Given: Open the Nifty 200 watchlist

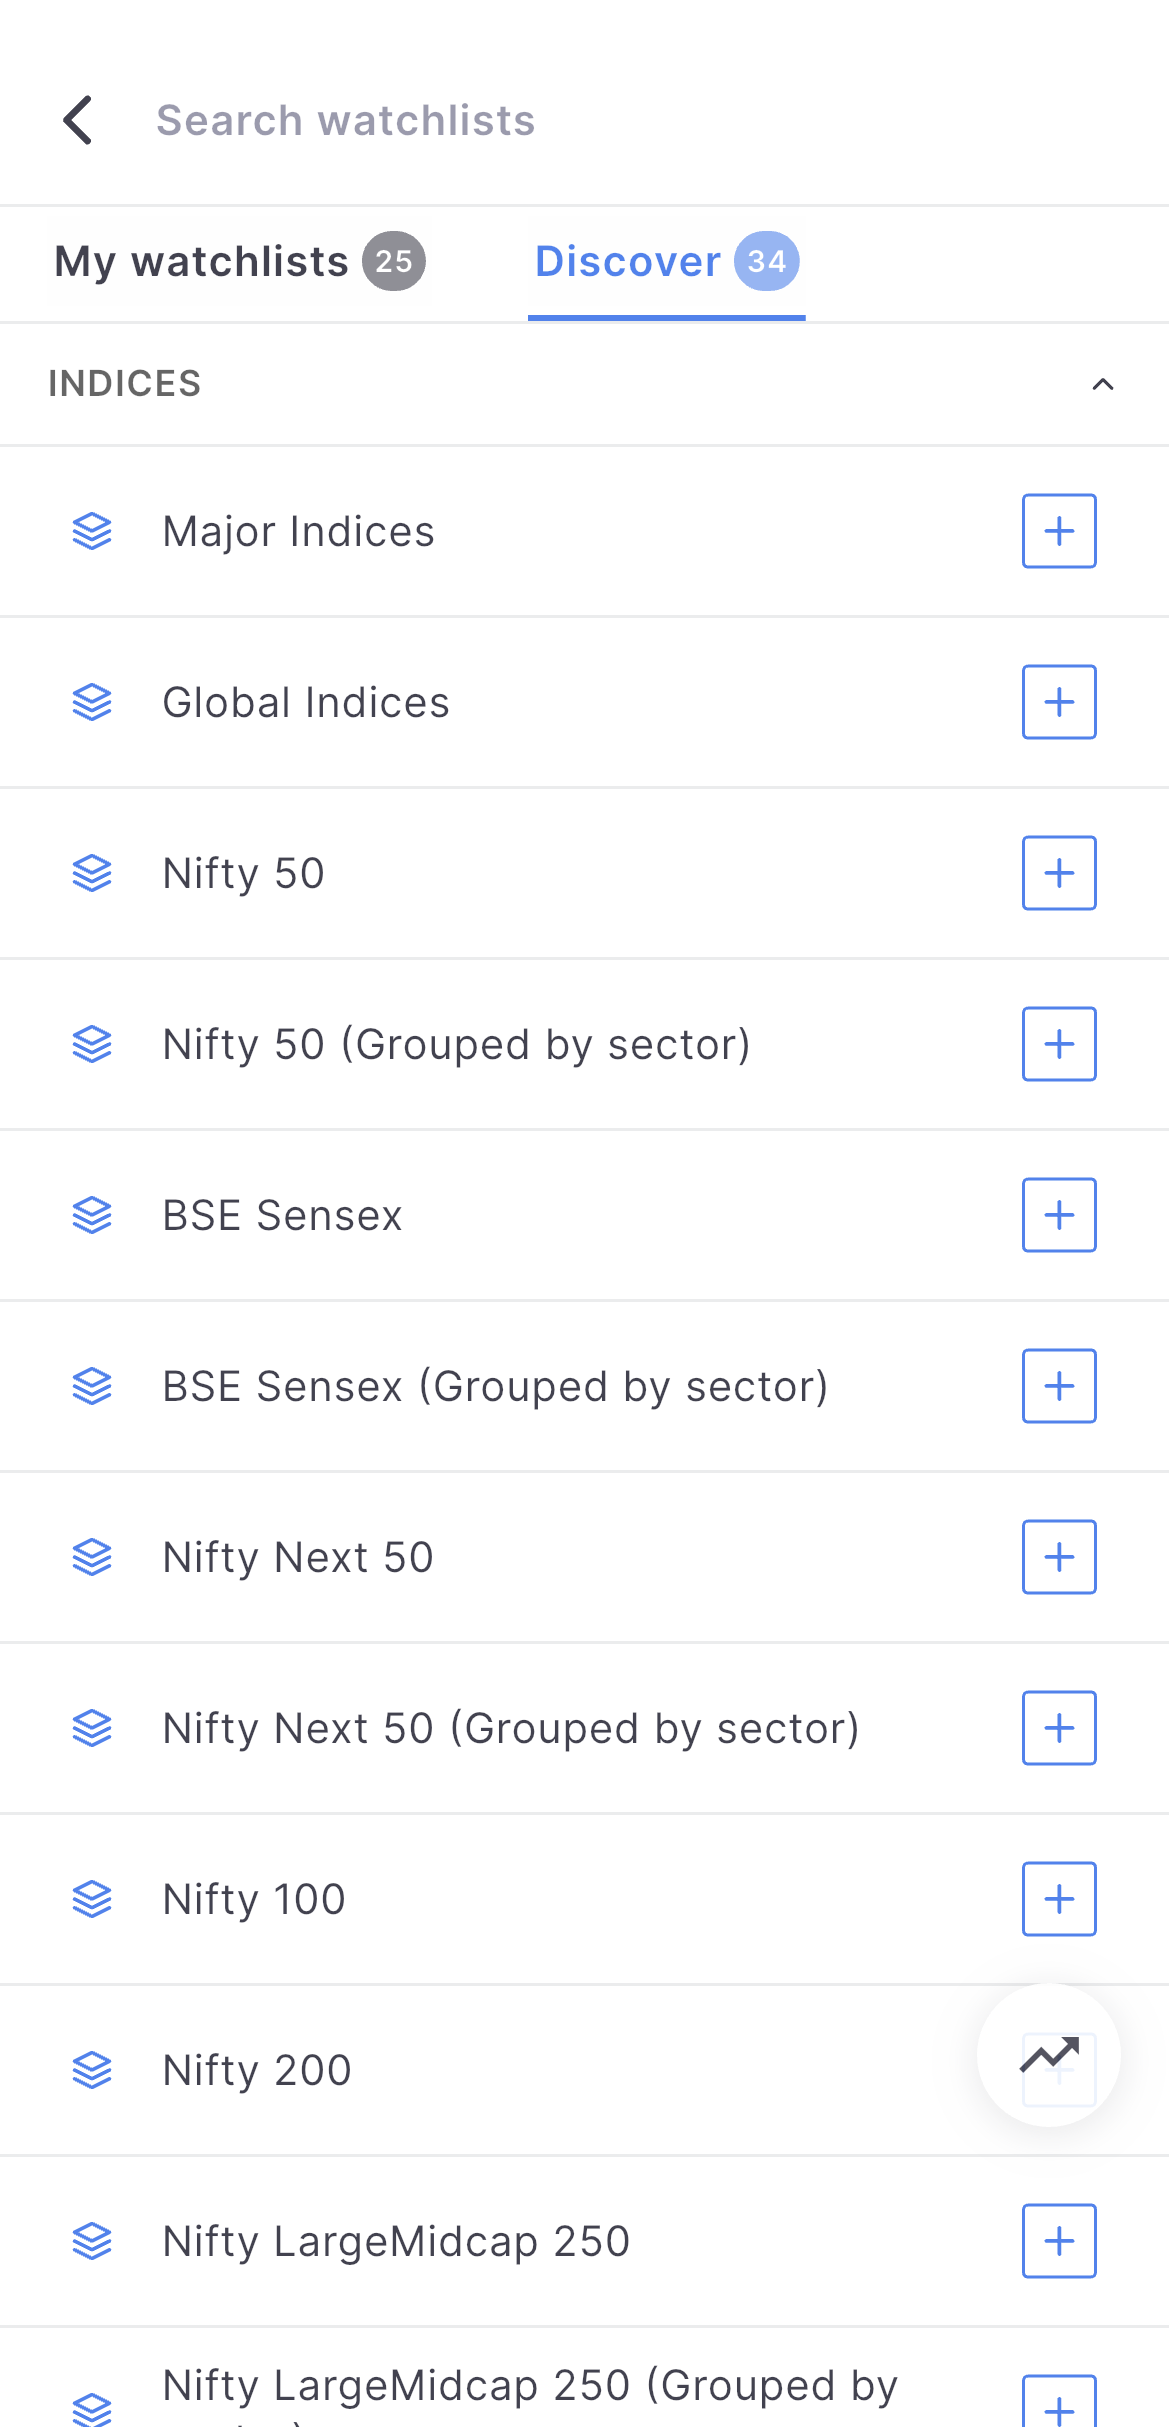Looking at the screenshot, I should coord(257,2070).
